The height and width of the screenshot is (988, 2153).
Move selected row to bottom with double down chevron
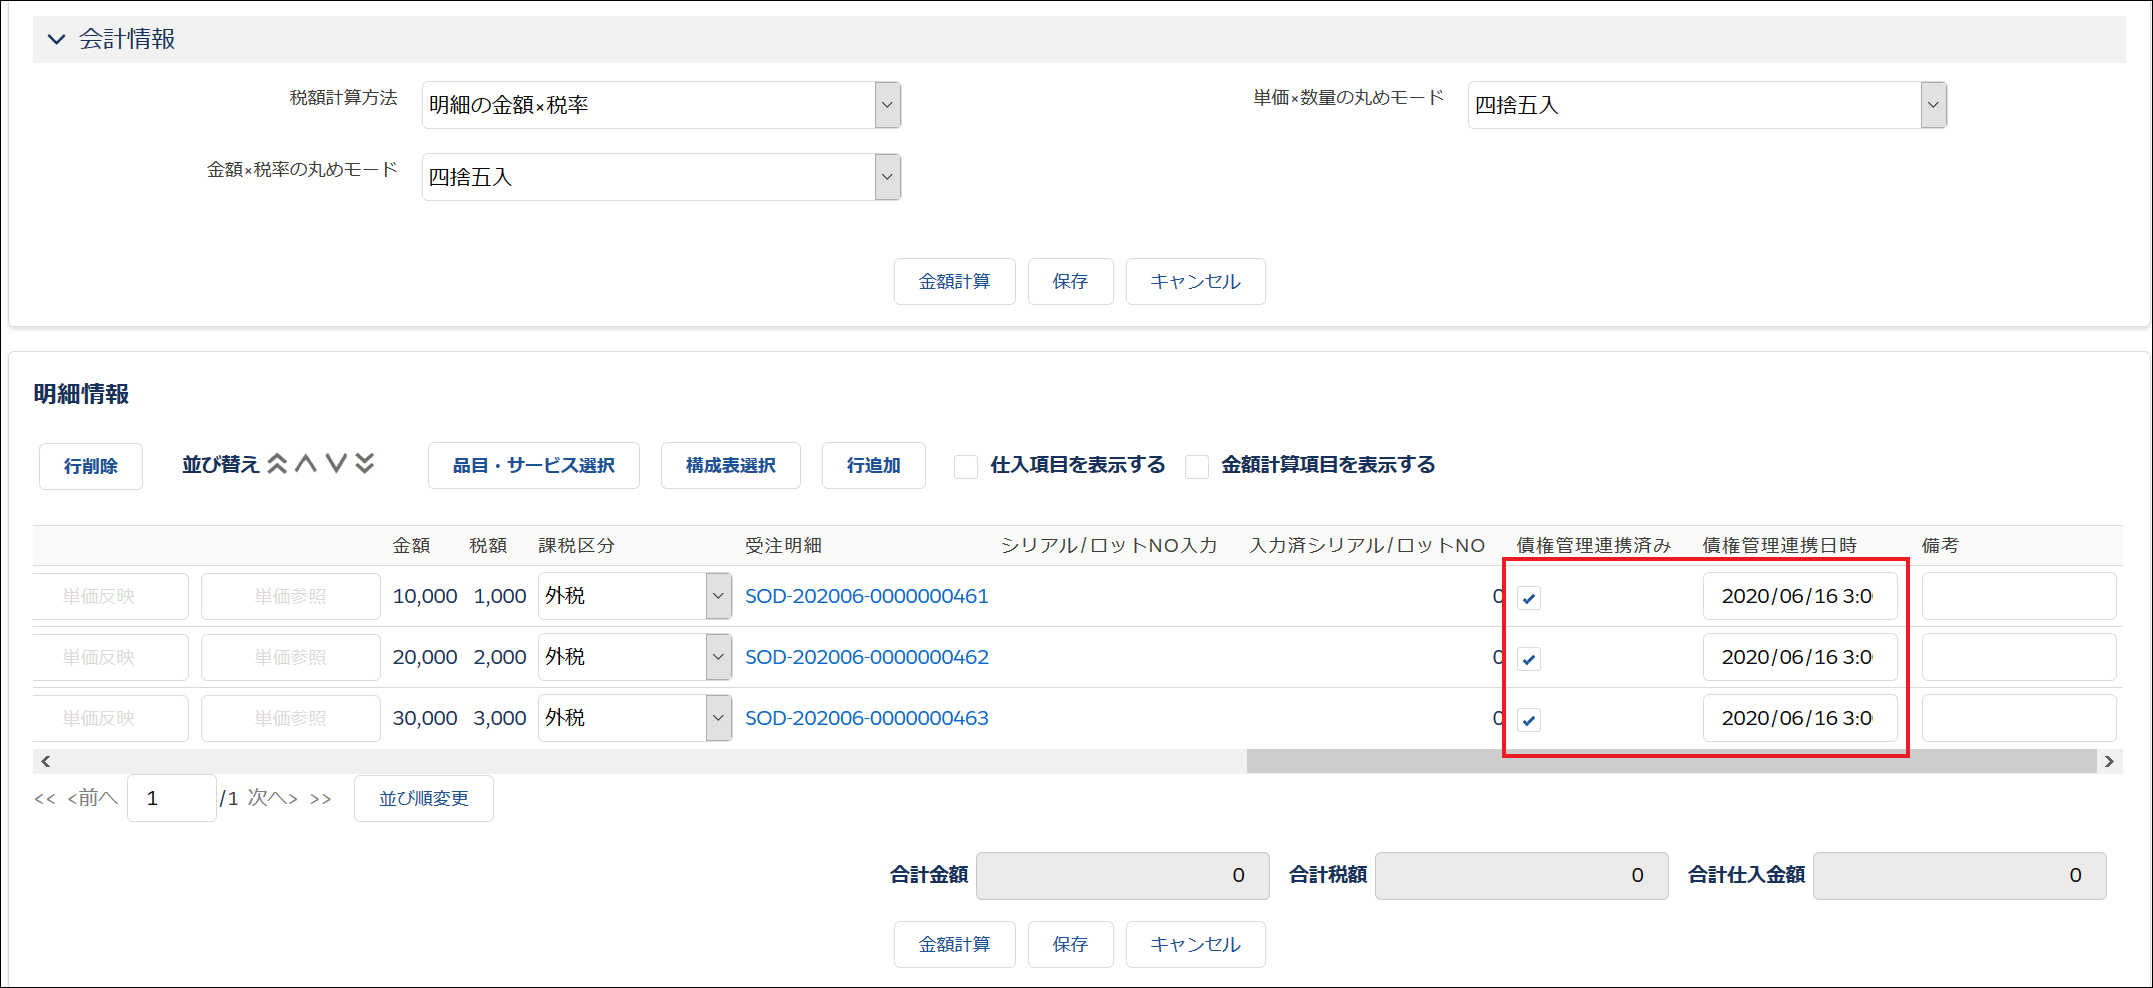[366, 463]
